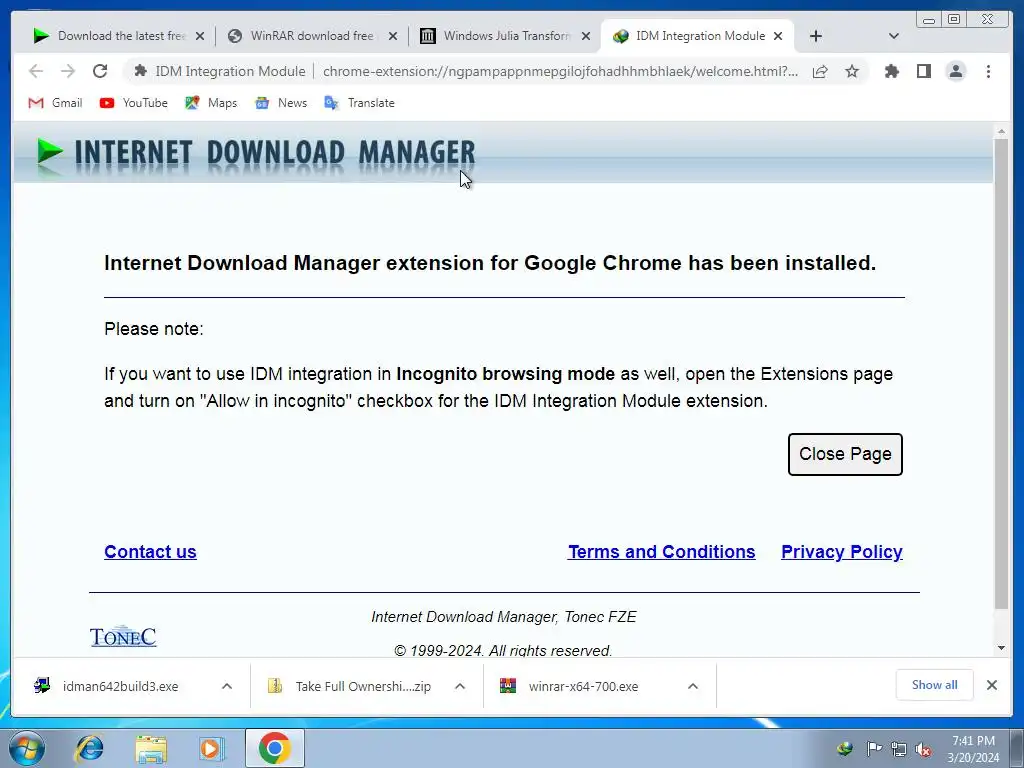Viewport: 1024px width, 768px height.
Task: Click Show all downloads button
Action: click(x=935, y=685)
